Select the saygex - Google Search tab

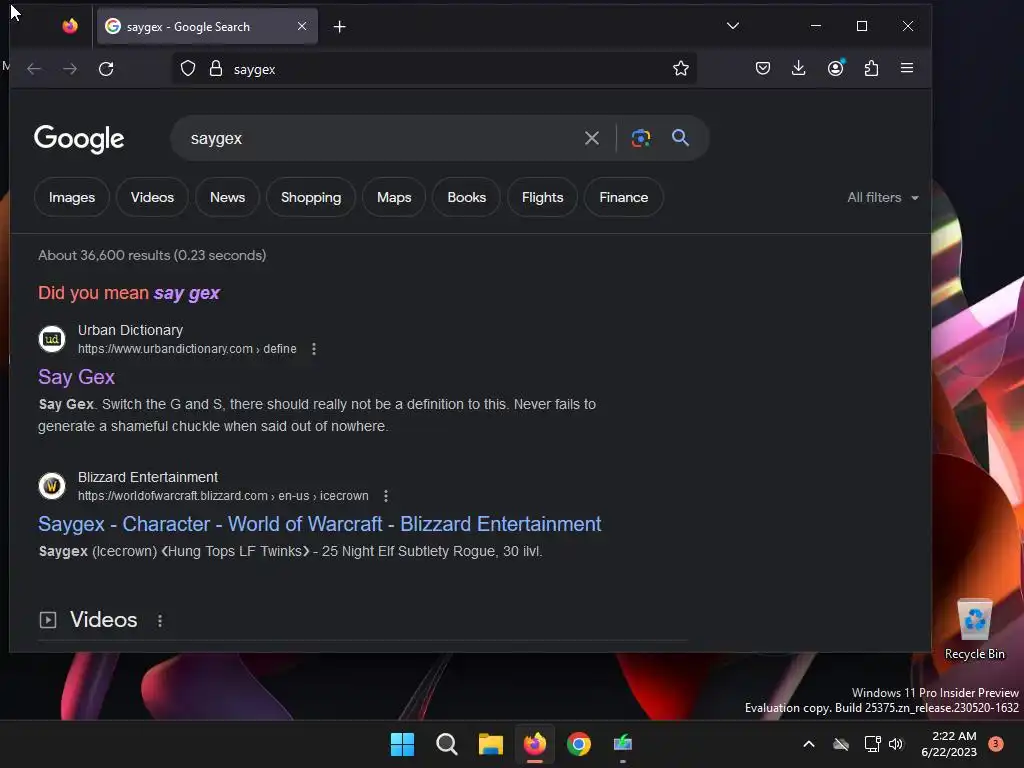[207, 26]
